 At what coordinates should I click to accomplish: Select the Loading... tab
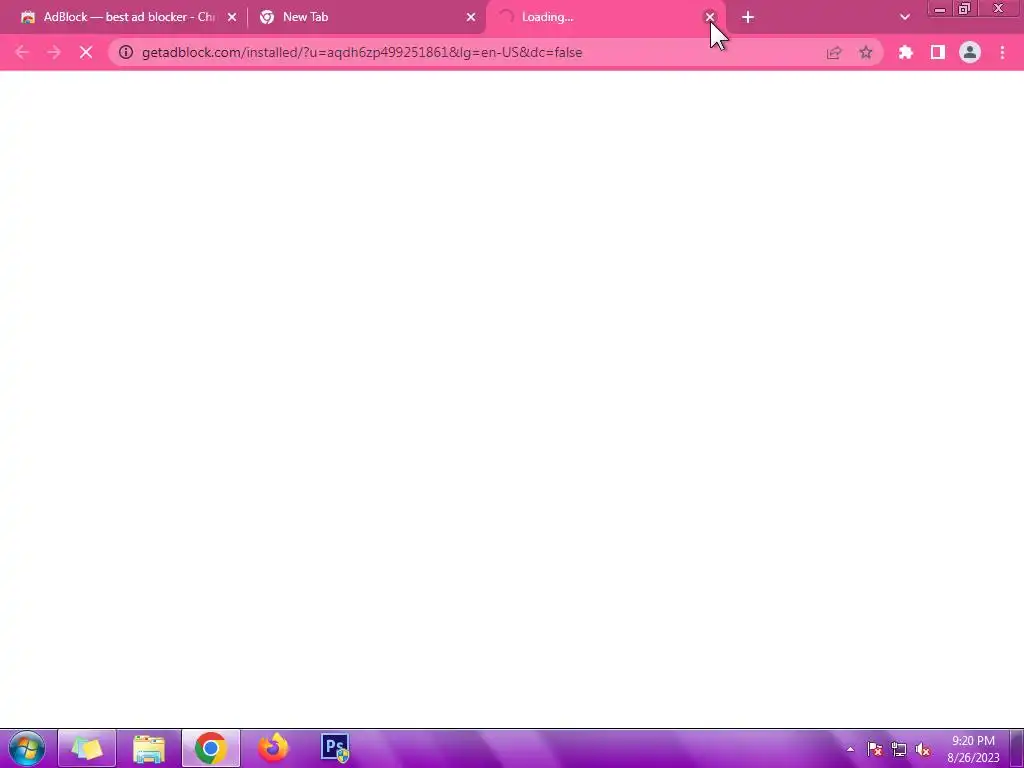(606, 17)
